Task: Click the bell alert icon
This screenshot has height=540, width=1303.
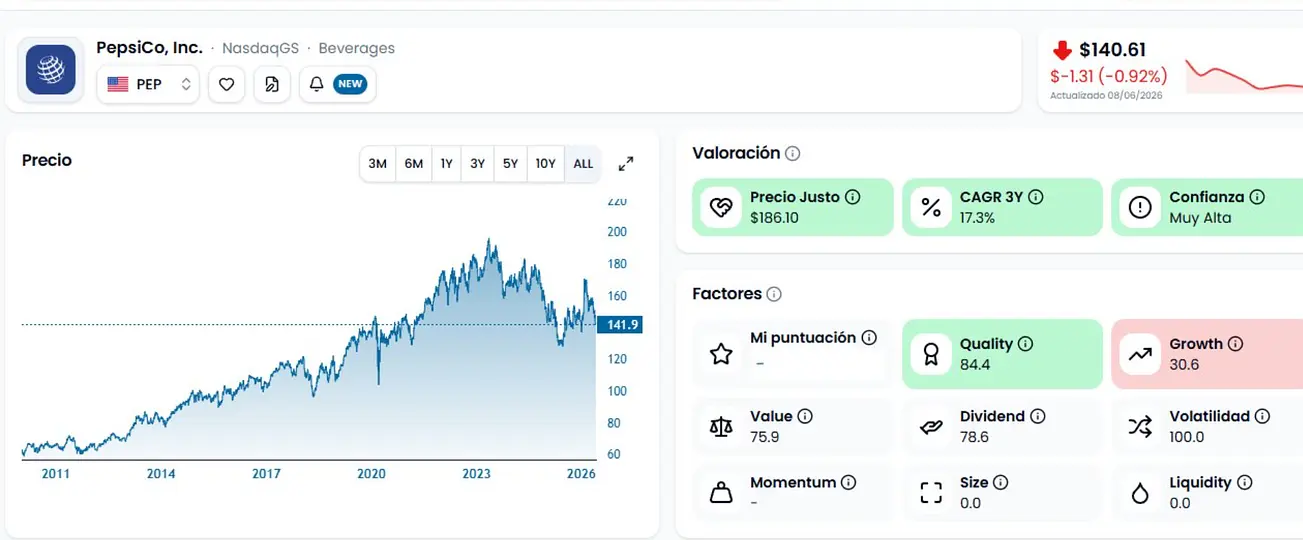Action: tap(316, 84)
